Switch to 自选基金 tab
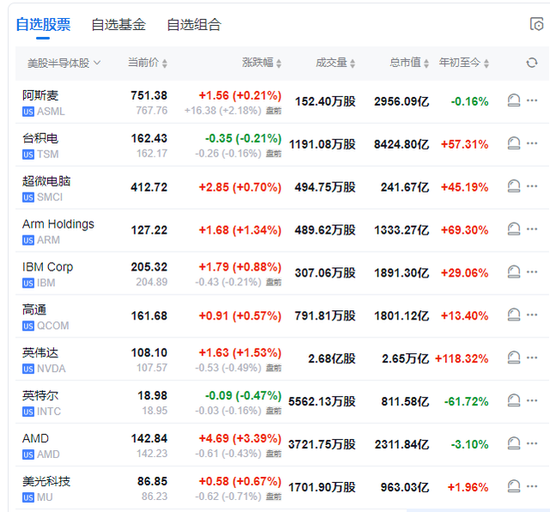 pos(119,25)
